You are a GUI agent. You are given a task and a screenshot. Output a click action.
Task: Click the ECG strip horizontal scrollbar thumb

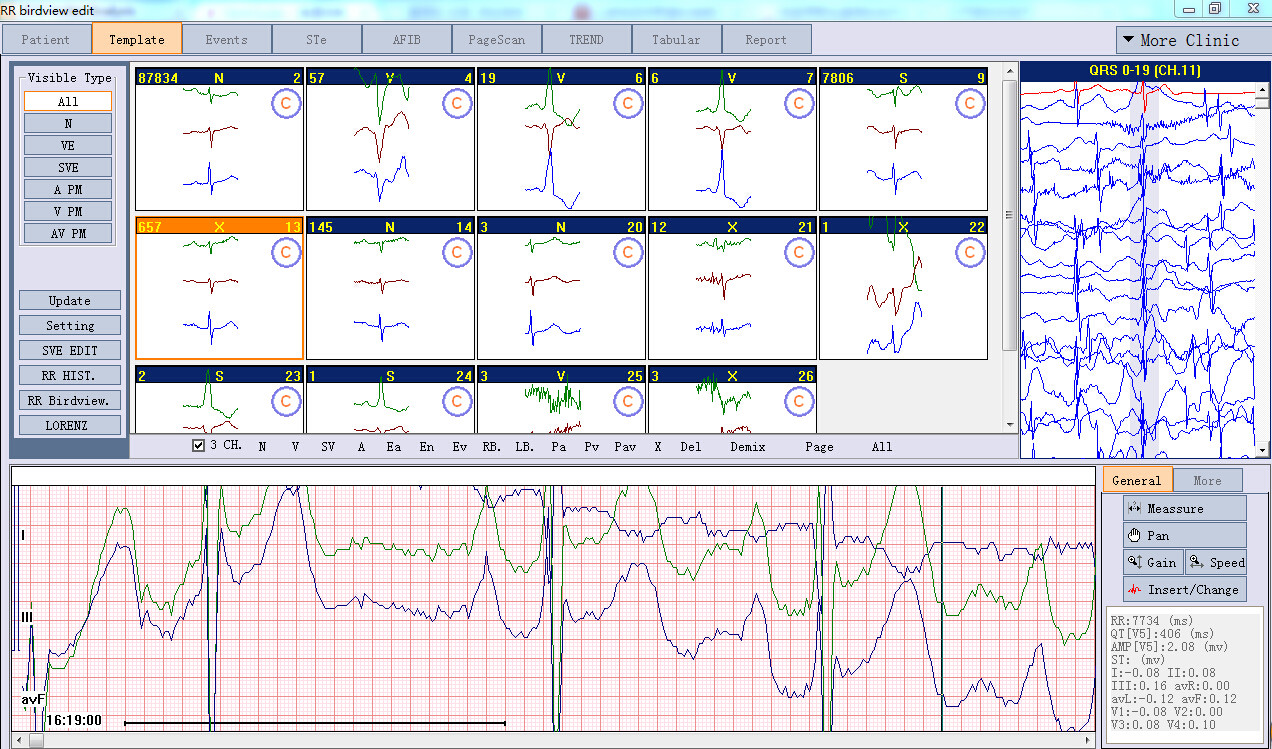pos(37,741)
